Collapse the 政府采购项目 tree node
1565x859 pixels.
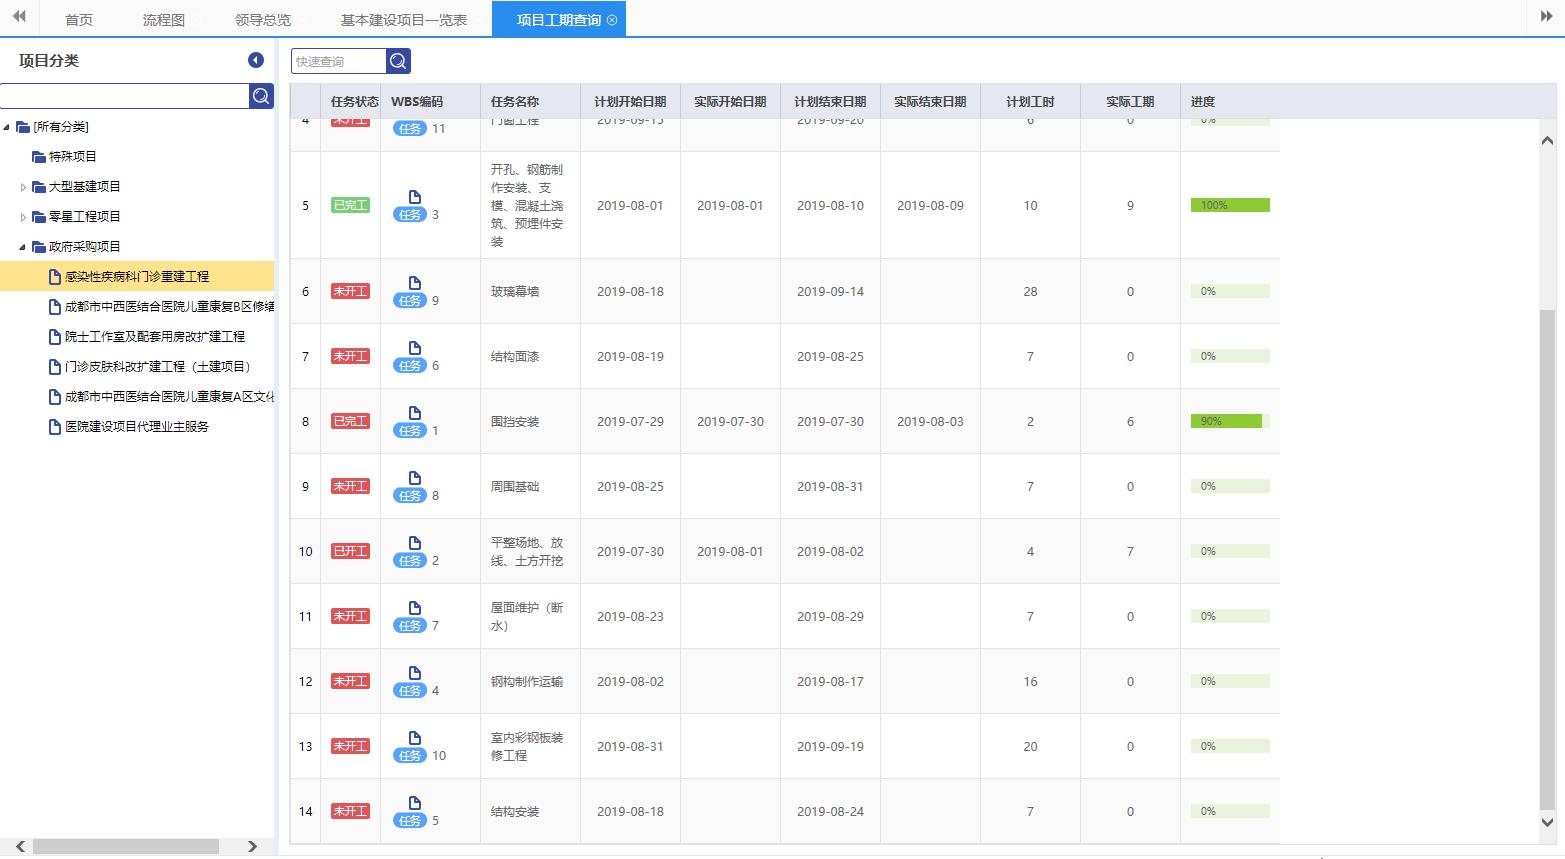(x=24, y=247)
